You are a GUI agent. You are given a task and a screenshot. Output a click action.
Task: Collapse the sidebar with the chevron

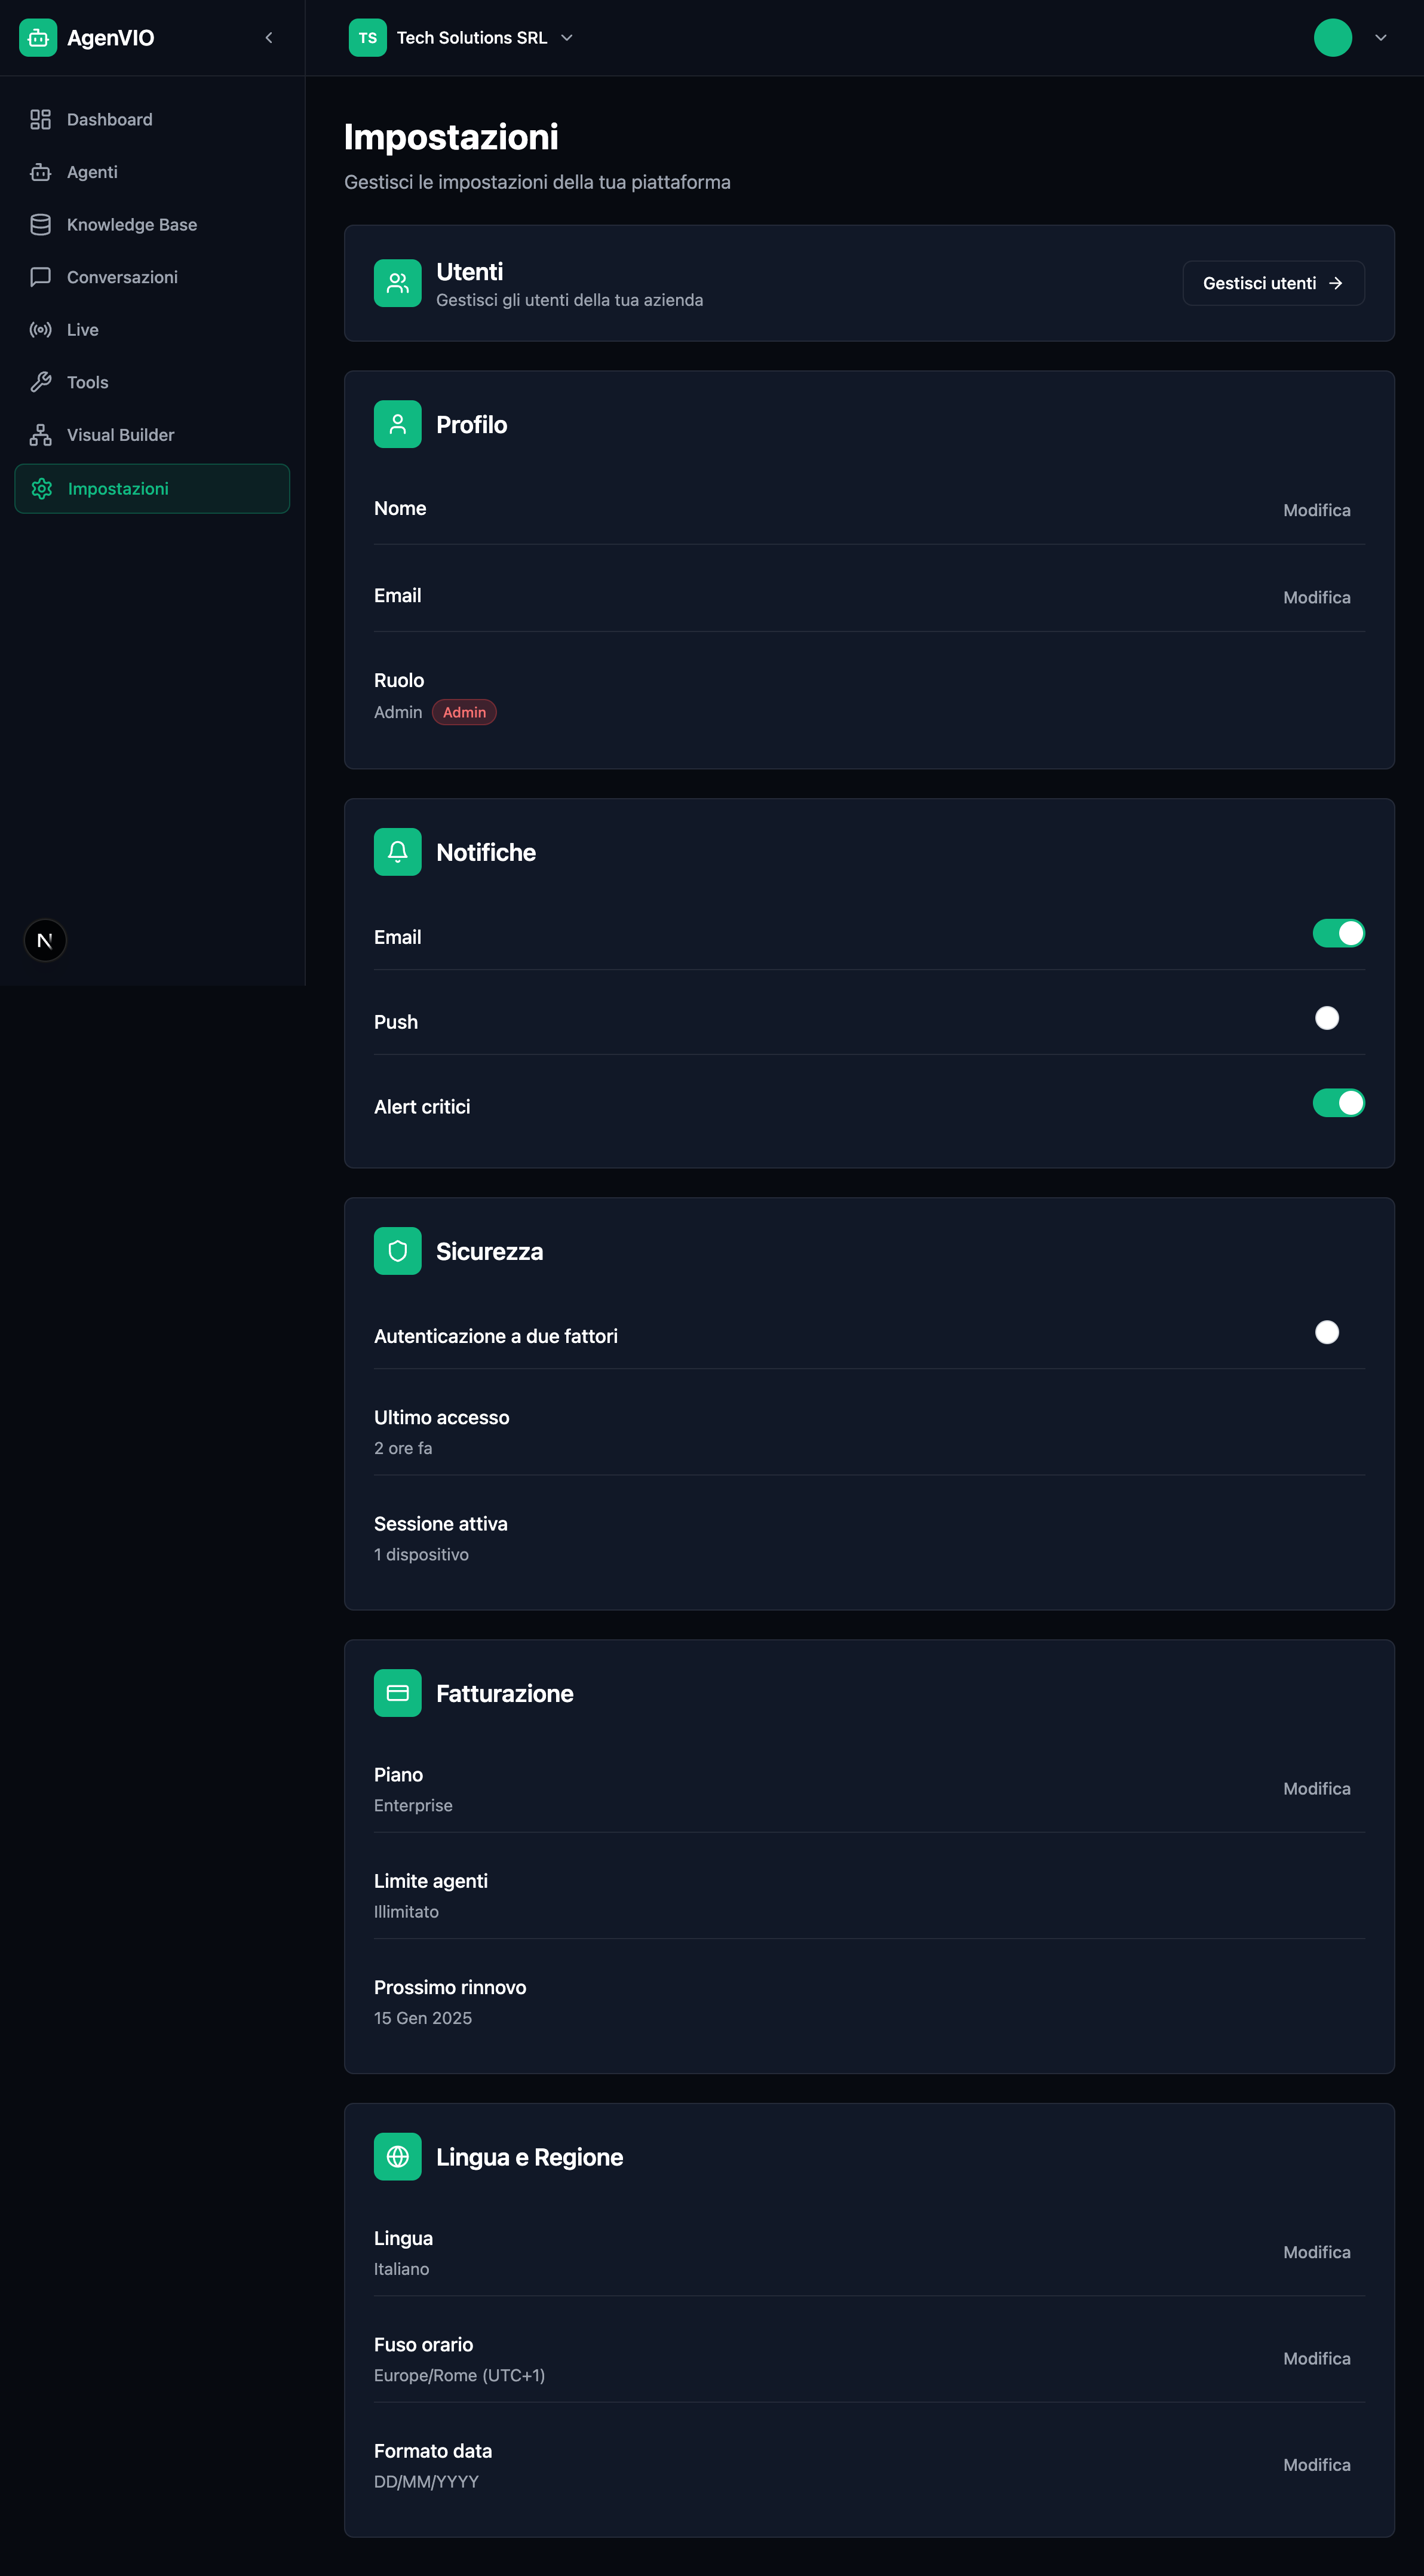point(268,37)
